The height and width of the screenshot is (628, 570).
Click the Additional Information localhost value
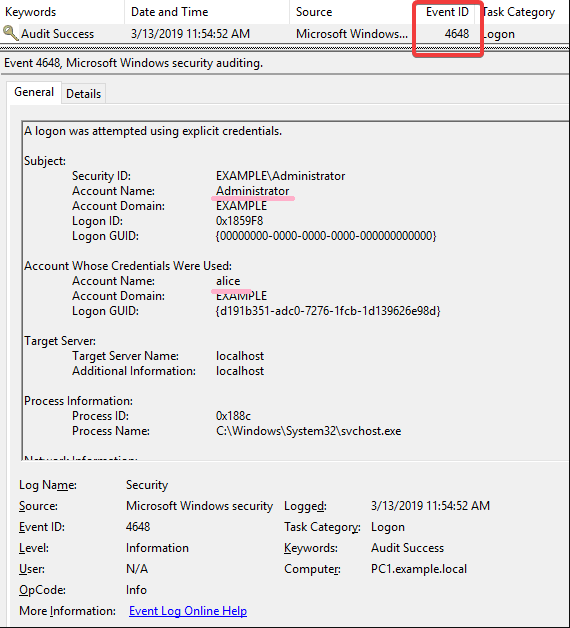pos(240,371)
